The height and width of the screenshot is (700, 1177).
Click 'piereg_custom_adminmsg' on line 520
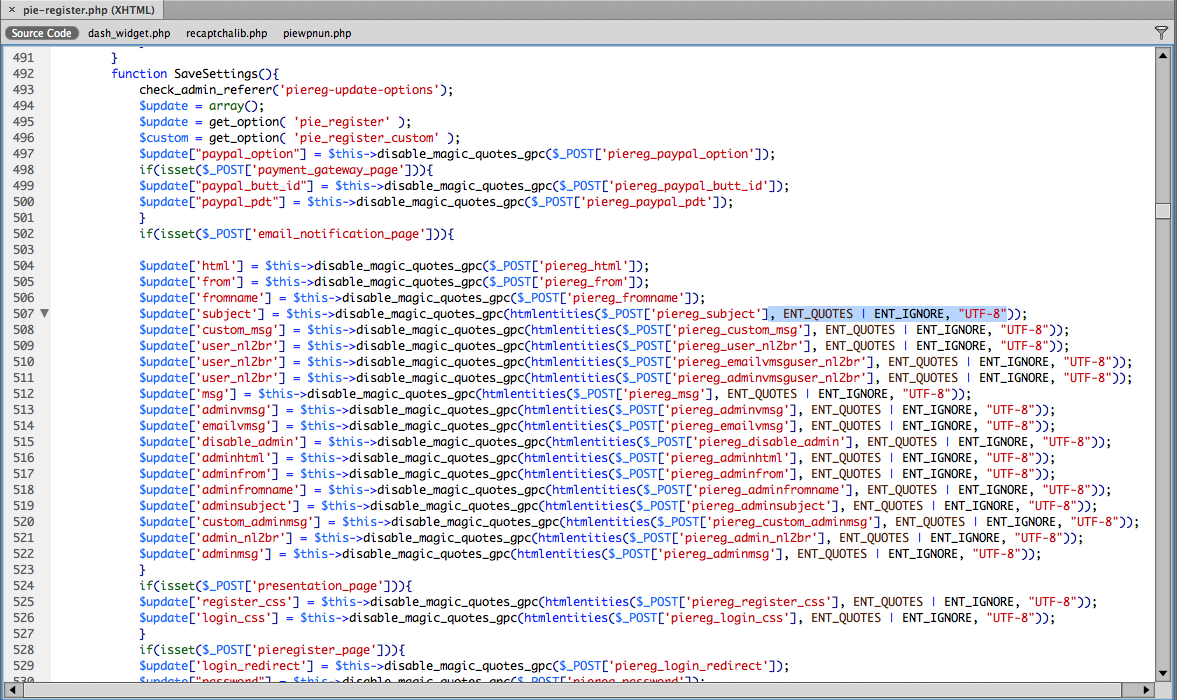coord(790,522)
